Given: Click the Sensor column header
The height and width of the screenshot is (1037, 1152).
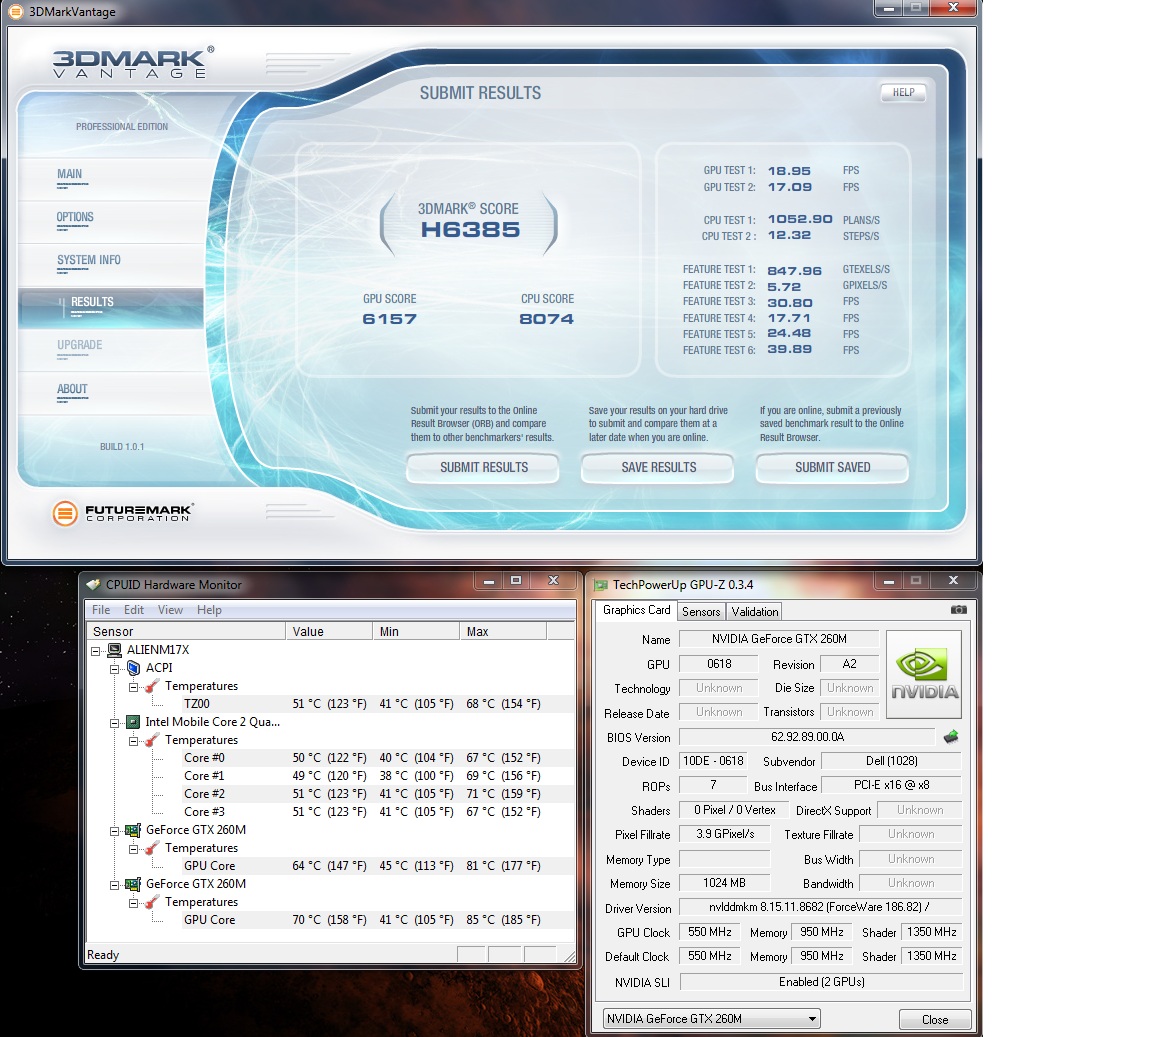Looking at the screenshot, I should tap(186, 631).
